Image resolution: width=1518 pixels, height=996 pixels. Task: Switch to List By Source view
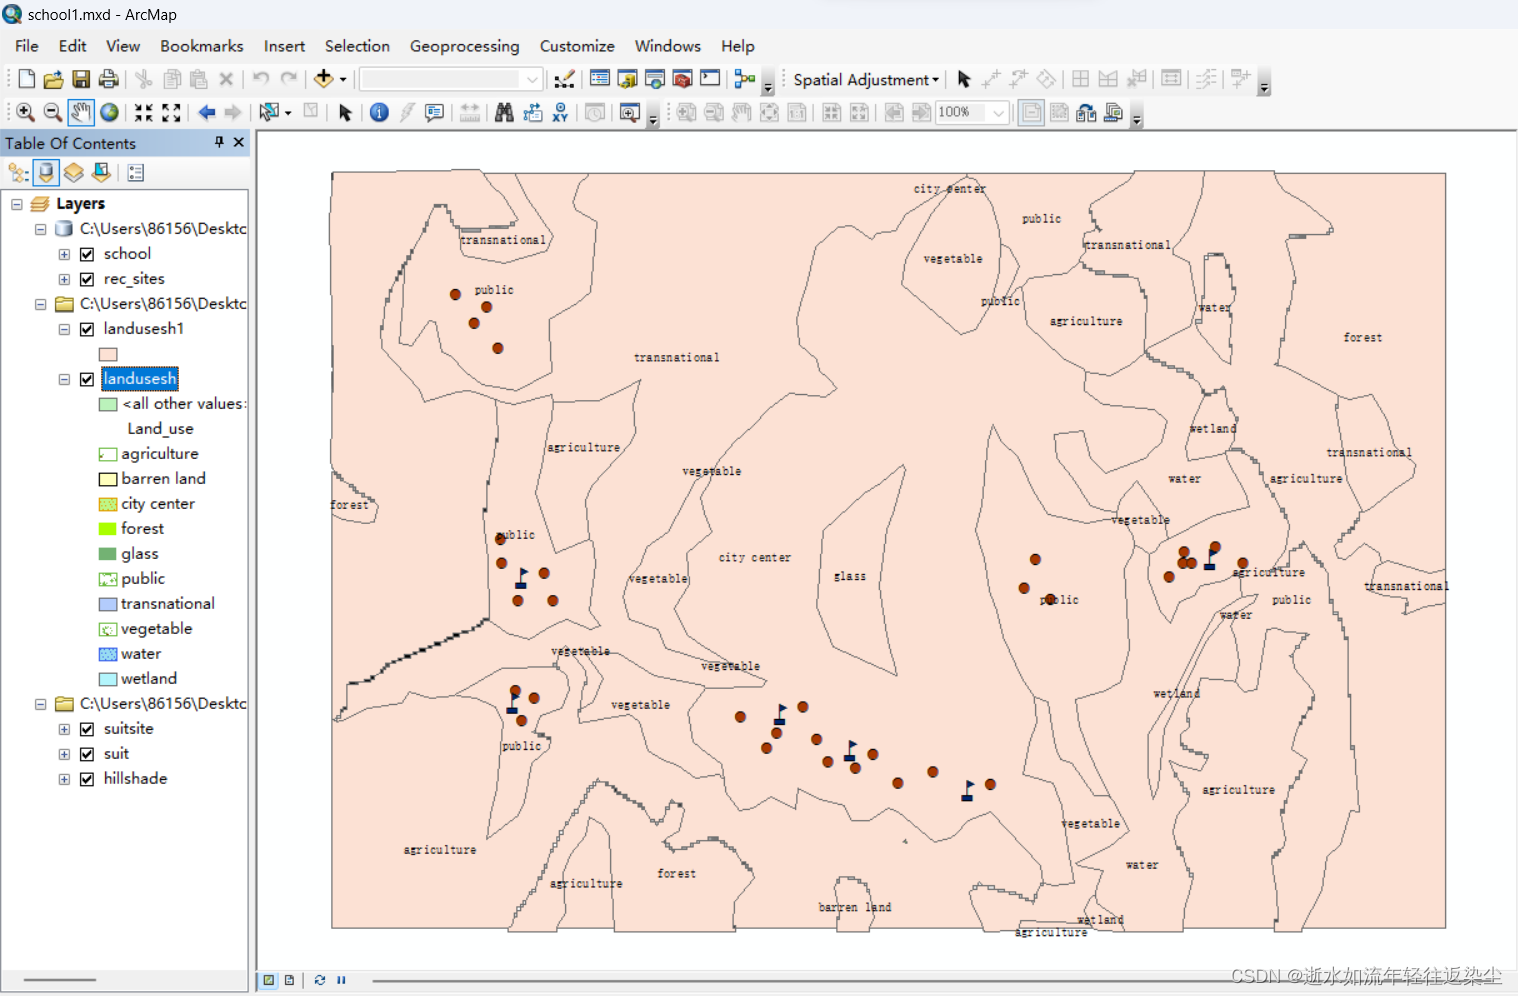click(46, 173)
